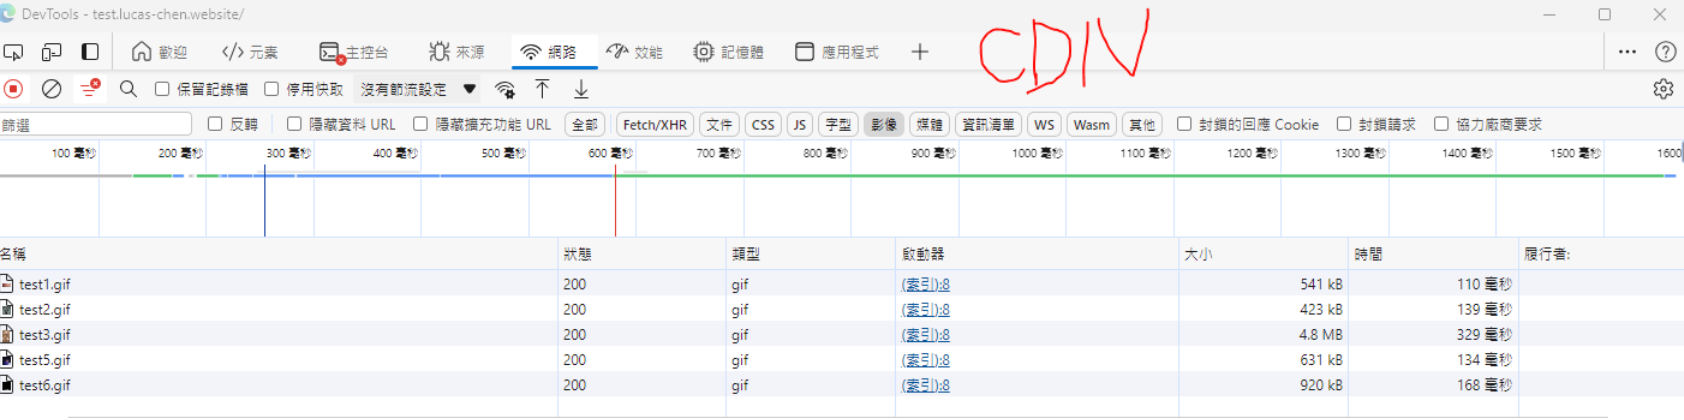
Task: Focus the 篩選 filter input field
Action: tap(96, 125)
